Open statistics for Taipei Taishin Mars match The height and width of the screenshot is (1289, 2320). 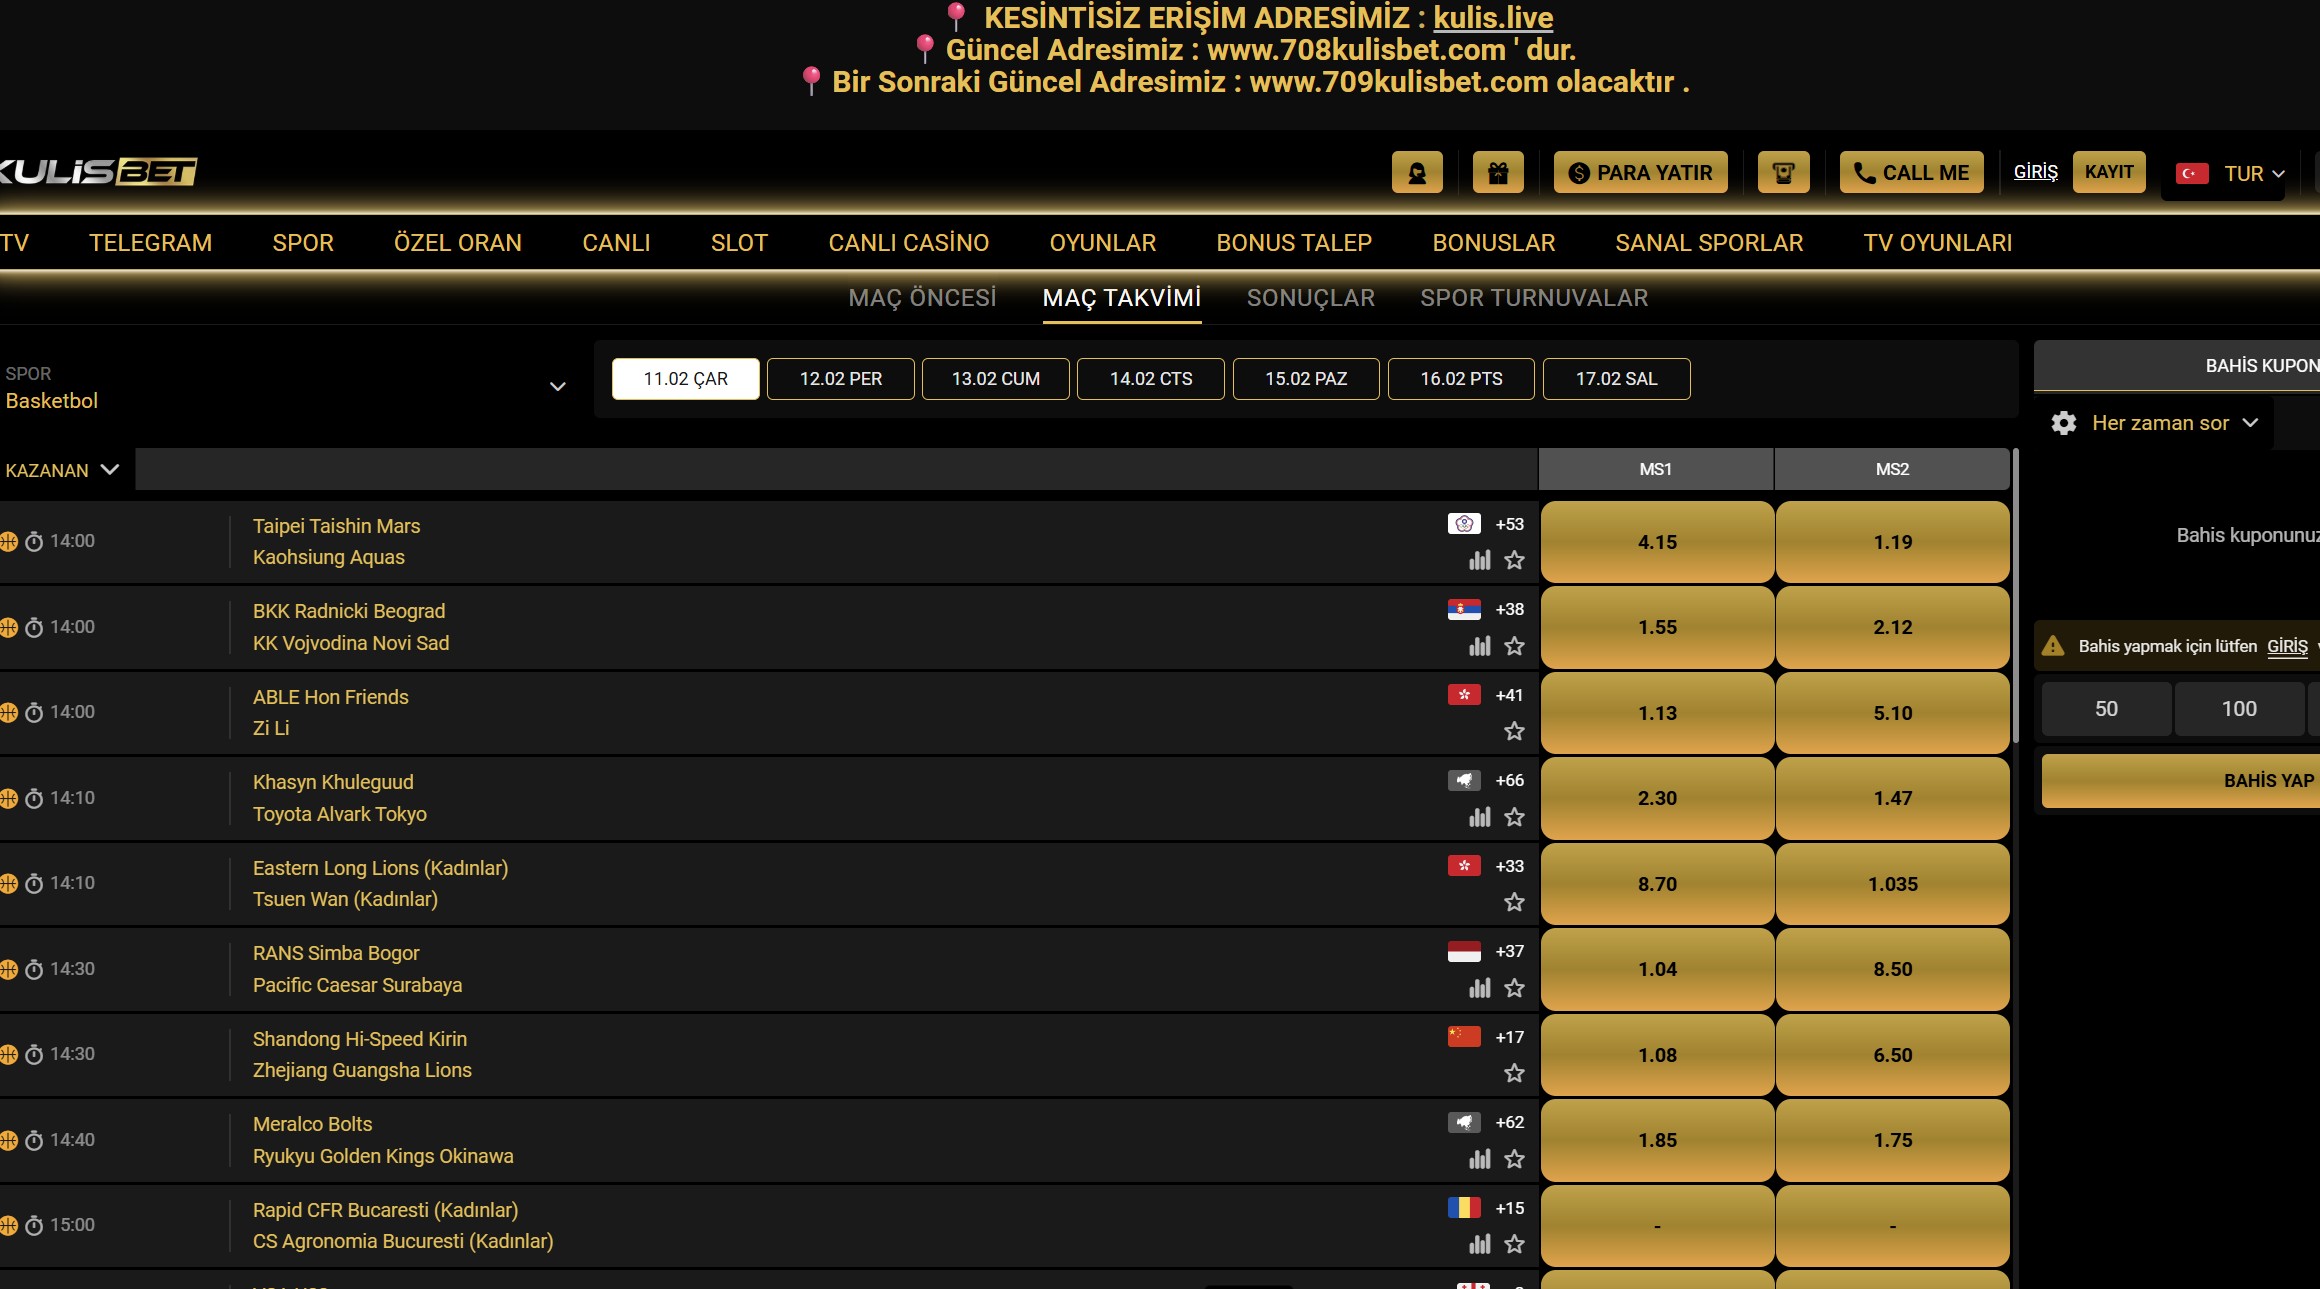click(1479, 560)
